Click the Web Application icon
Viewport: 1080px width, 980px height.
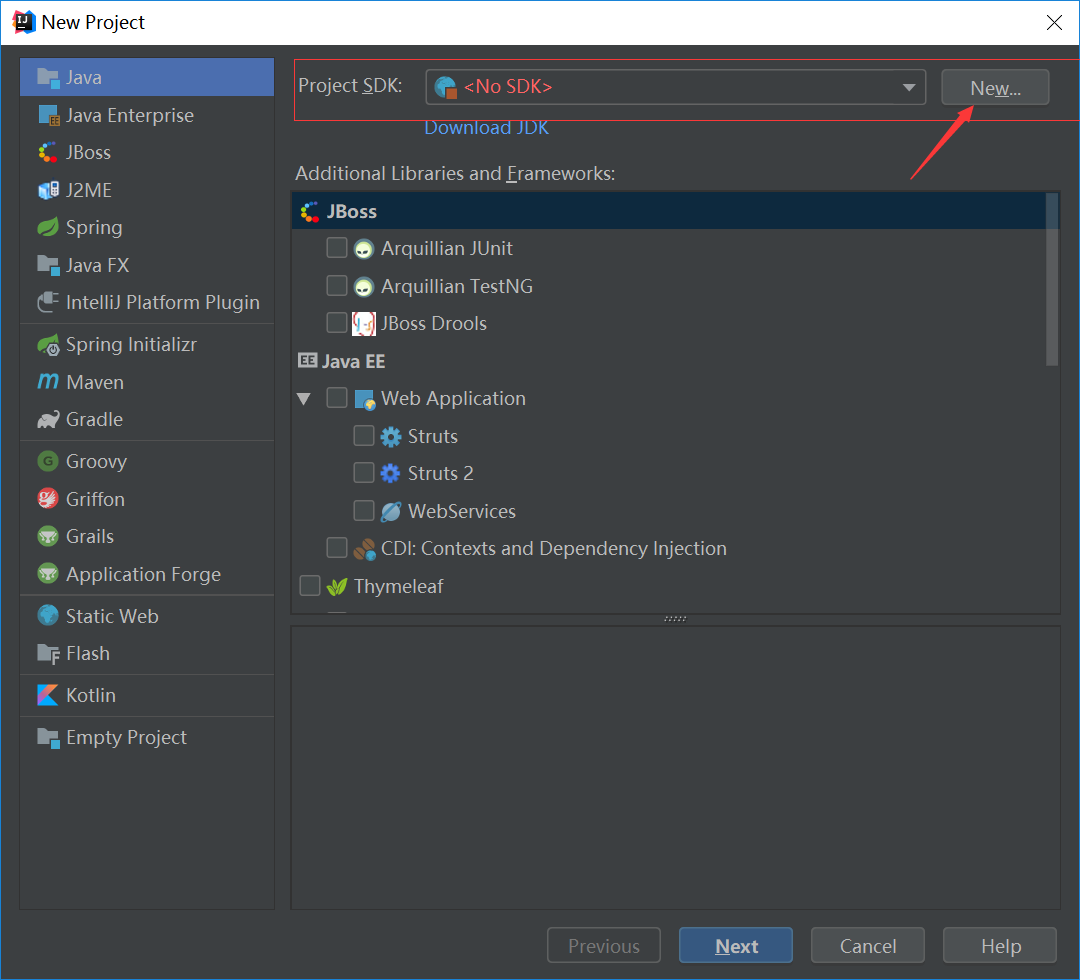(364, 399)
